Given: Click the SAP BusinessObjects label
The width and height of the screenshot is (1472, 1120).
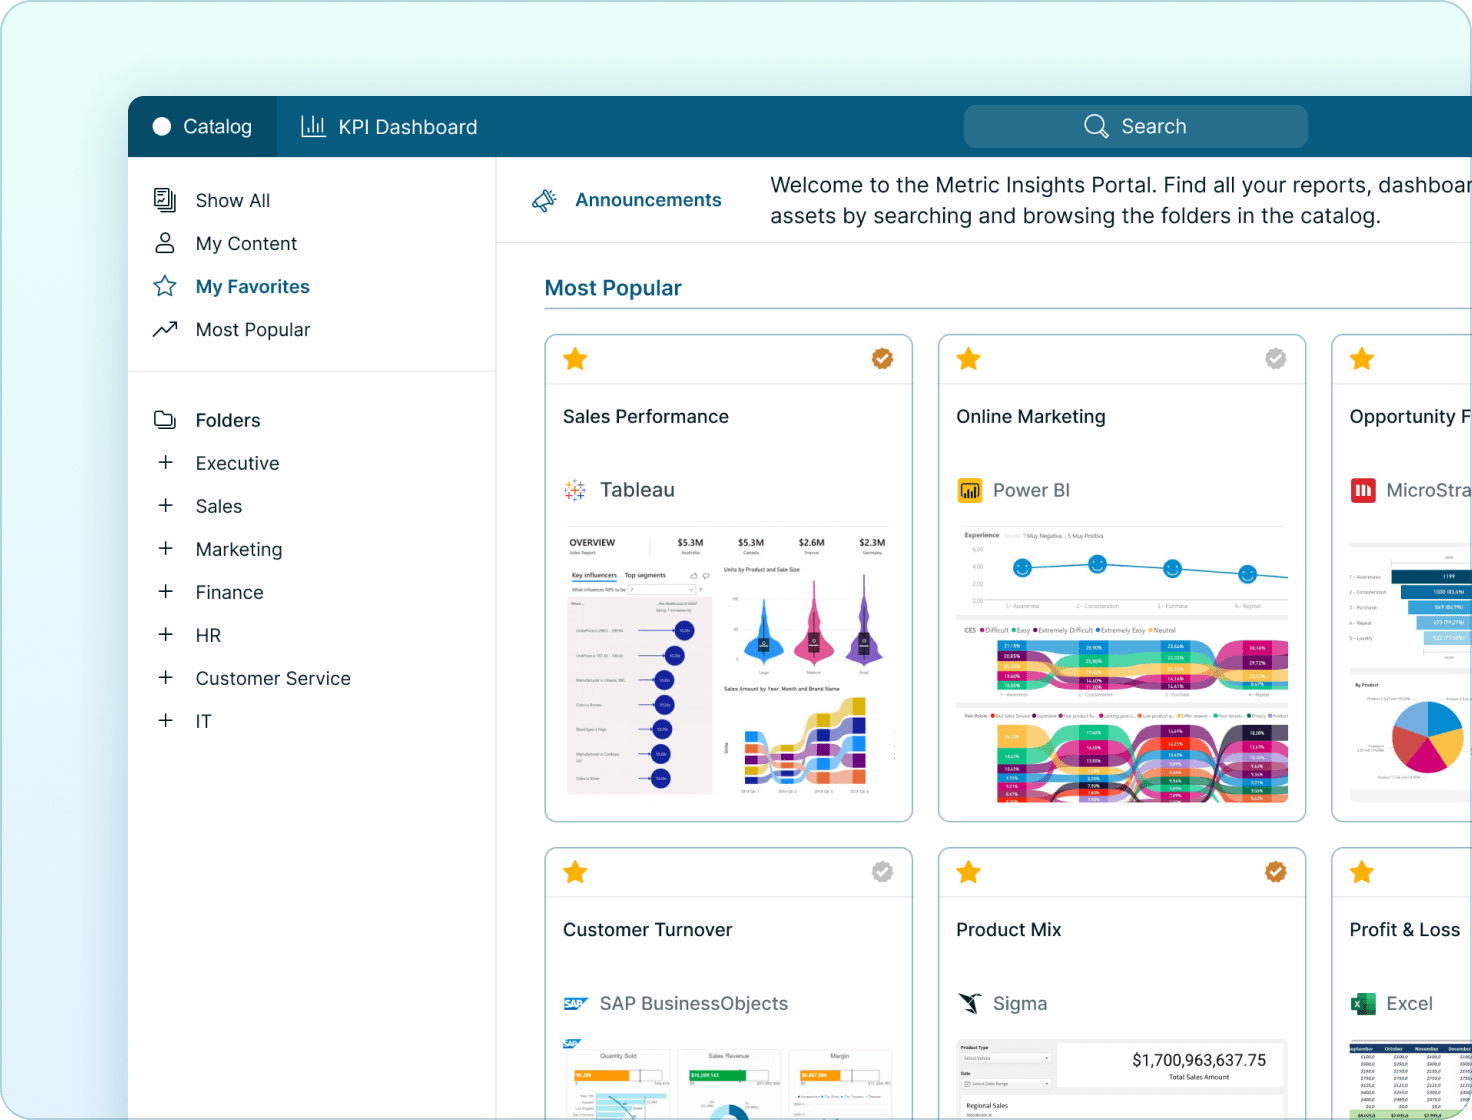Looking at the screenshot, I should [694, 1004].
